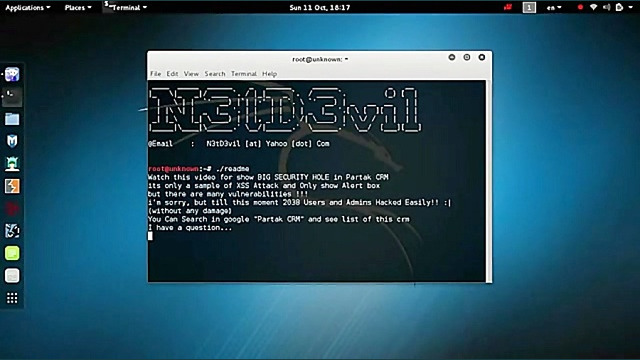Viewport: 640px width, 360px height.
Task: Open Burp Suite dock icon
Action: pos(12,186)
